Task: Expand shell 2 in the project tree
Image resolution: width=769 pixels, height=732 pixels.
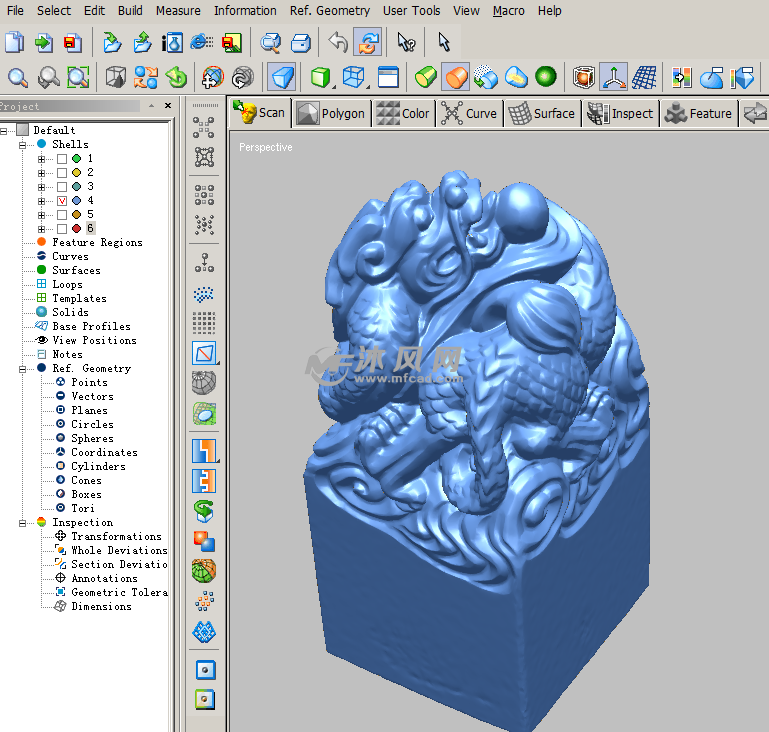Action: click(41, 173)
